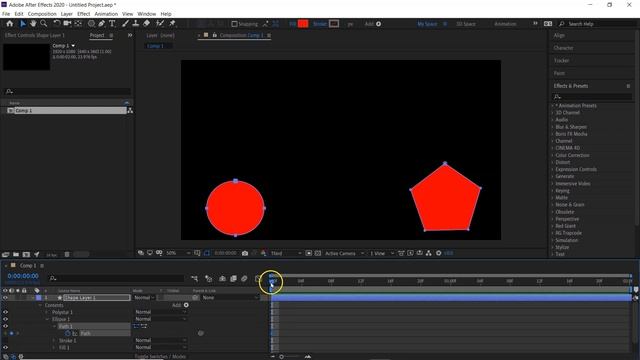Open the Parent & Link None dropdown
This screenshot has width=640, height=360.
(230, 298)
